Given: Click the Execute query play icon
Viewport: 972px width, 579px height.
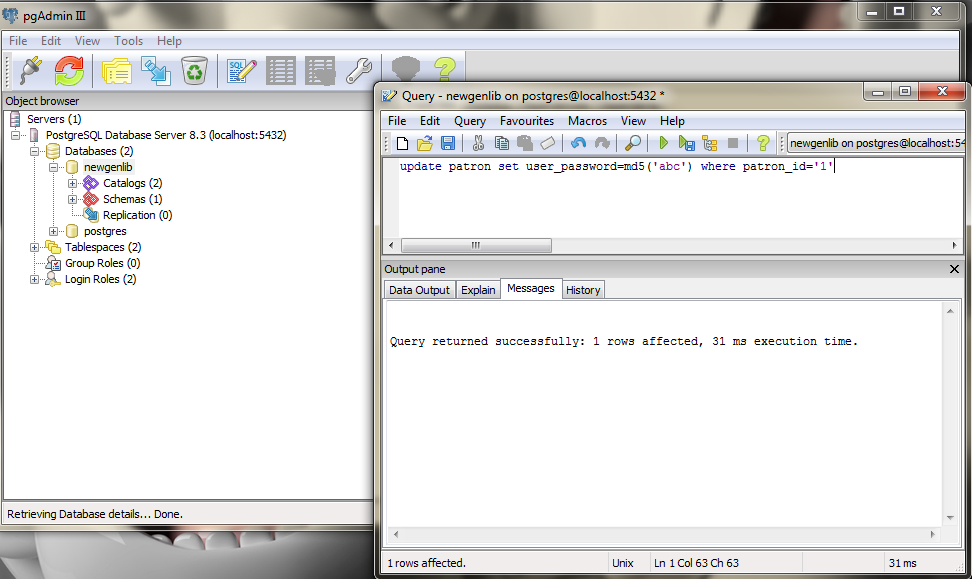Looking at the screenshot, I should (x=662, y=144).
